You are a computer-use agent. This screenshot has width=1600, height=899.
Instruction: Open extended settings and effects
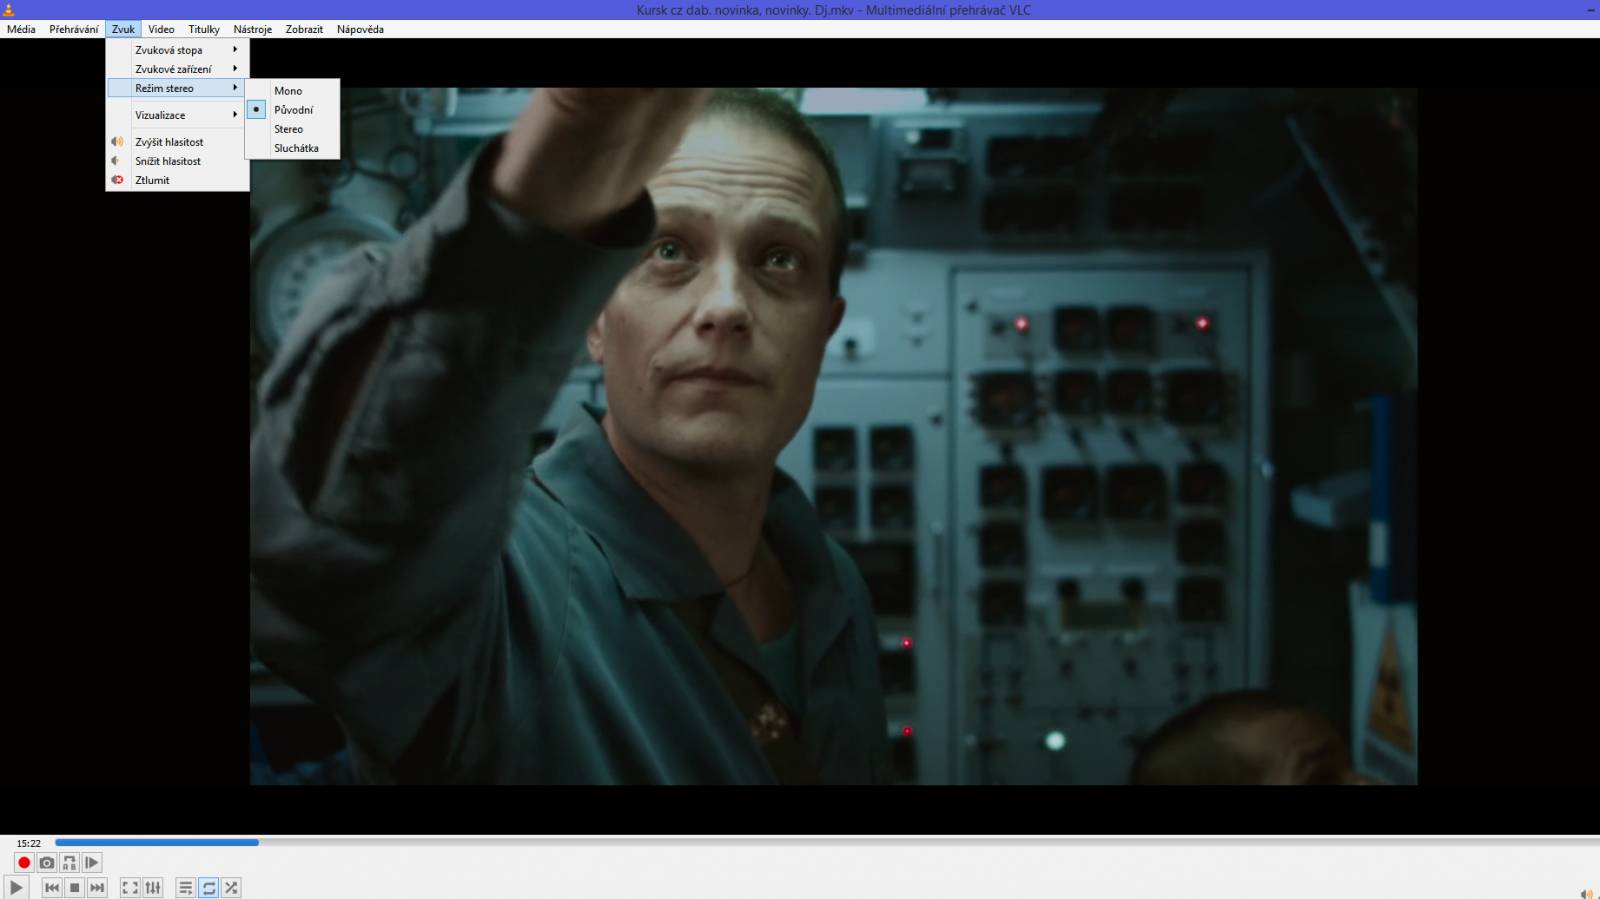153,887
